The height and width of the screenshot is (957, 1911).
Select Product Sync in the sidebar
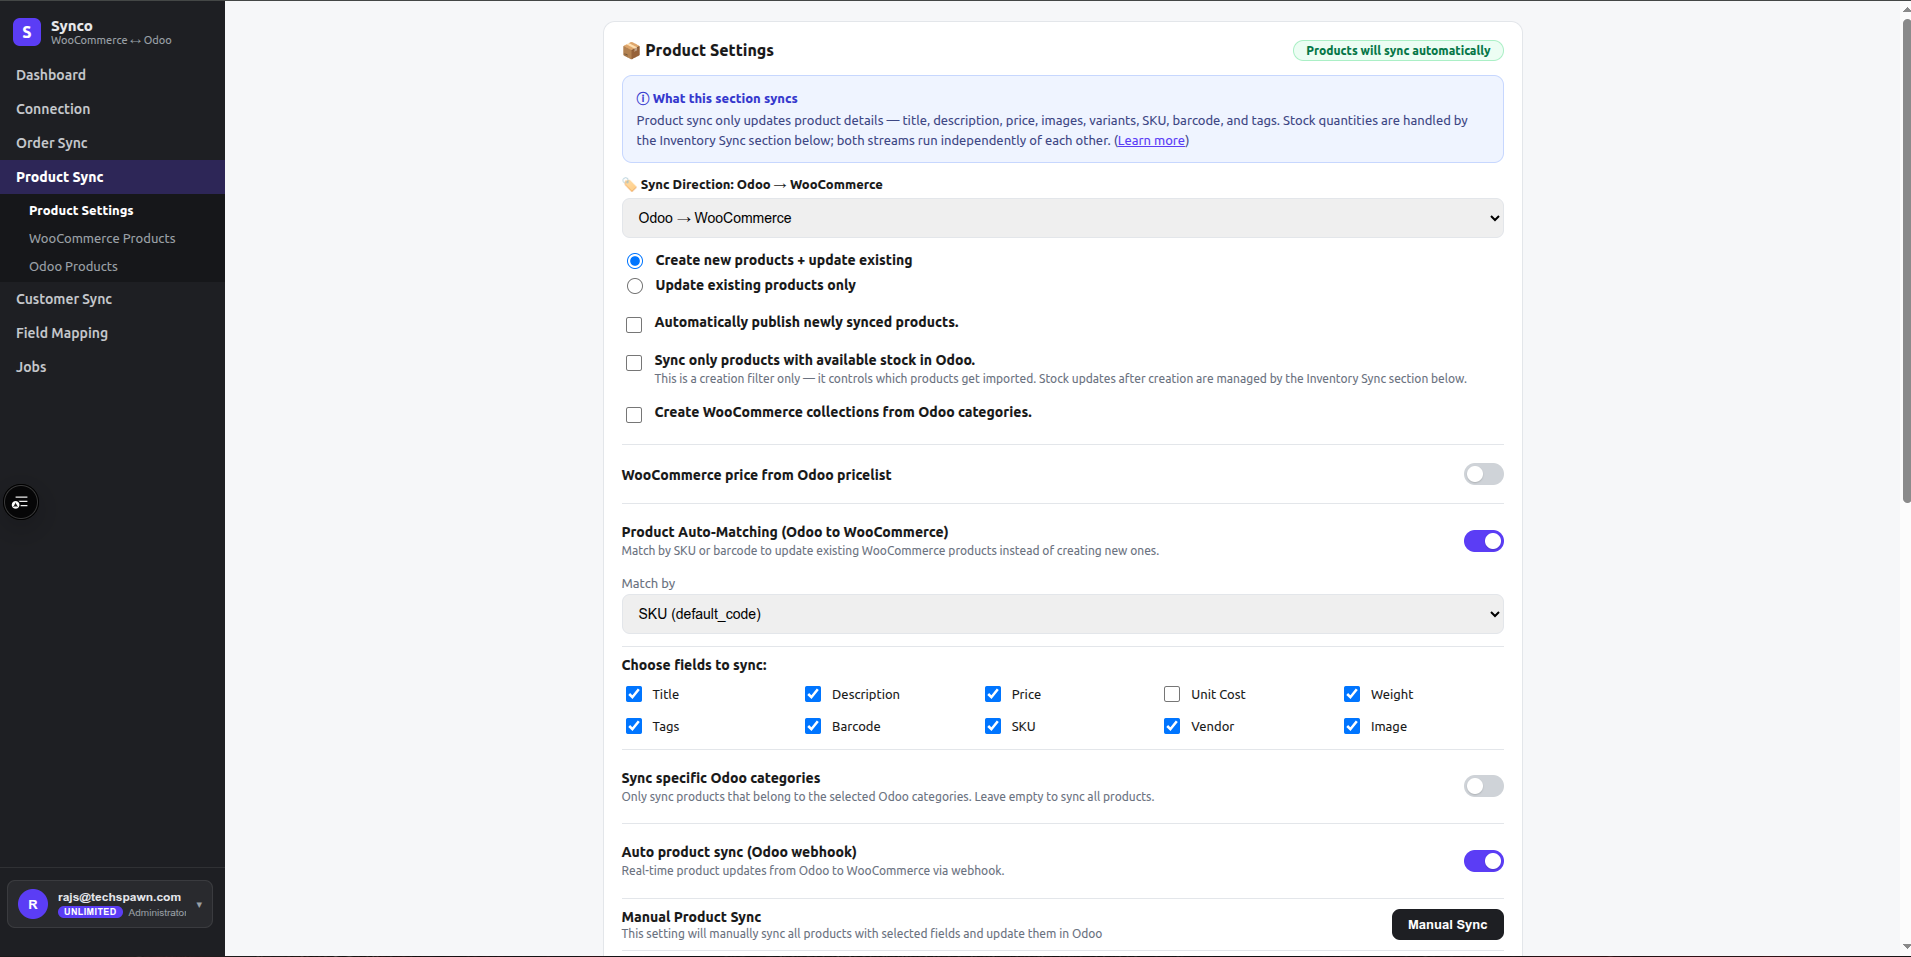(112, 177)
